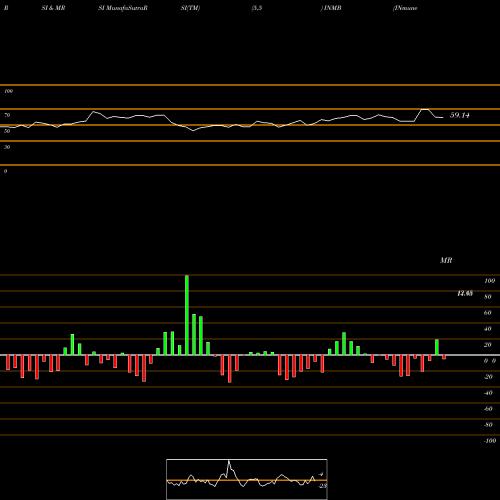Viewport: 500px width, 500px height.
Task: Select the tallest green MR histogram bar
Action: [187, 315]
